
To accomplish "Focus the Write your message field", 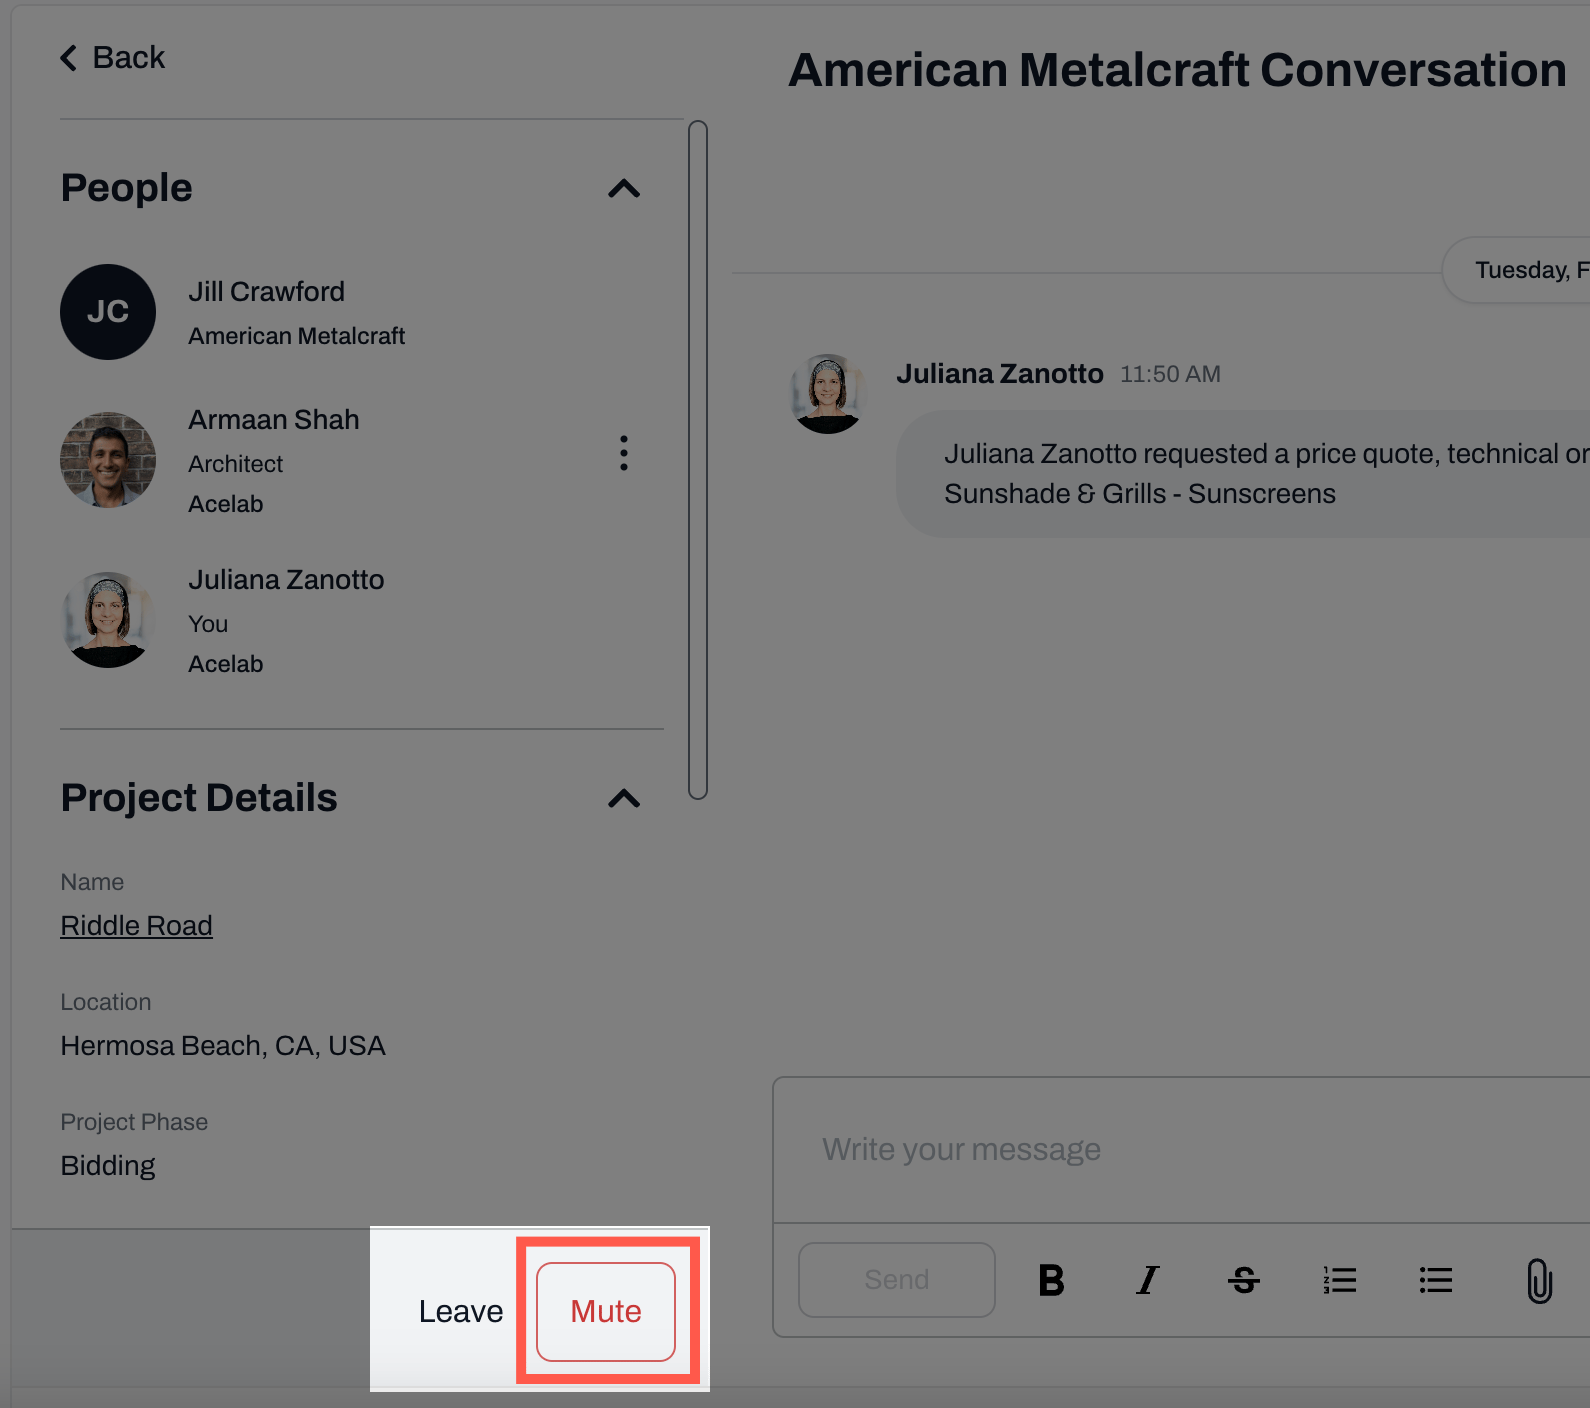I will 1181,1150.
